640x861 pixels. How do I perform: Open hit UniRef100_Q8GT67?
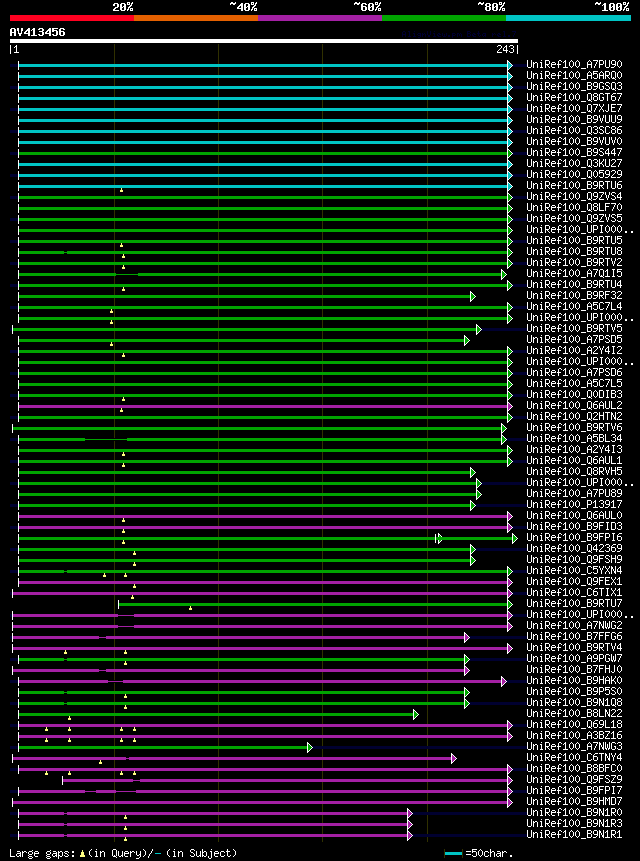pos(574,97)
